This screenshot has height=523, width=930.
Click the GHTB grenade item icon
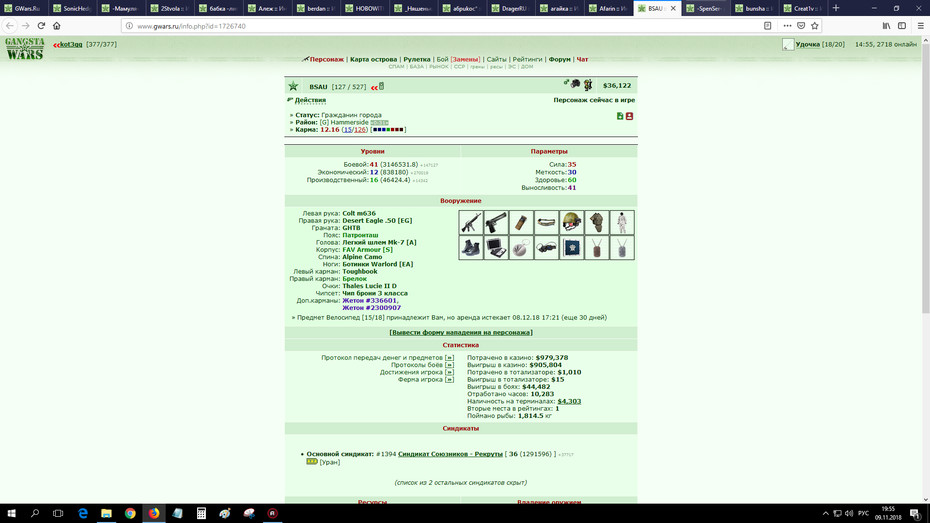tap(521, 222)
